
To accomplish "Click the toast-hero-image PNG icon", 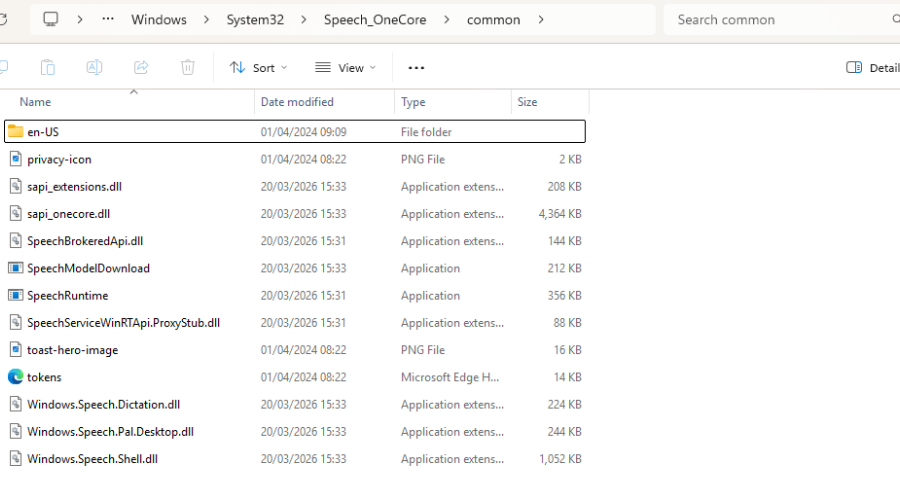I will pos(15,350).
